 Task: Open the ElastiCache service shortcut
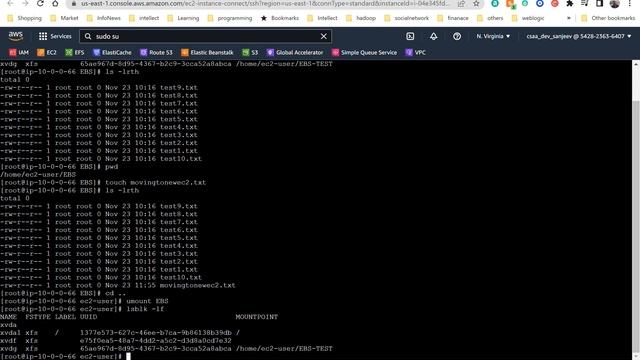(x=112, y=52)
